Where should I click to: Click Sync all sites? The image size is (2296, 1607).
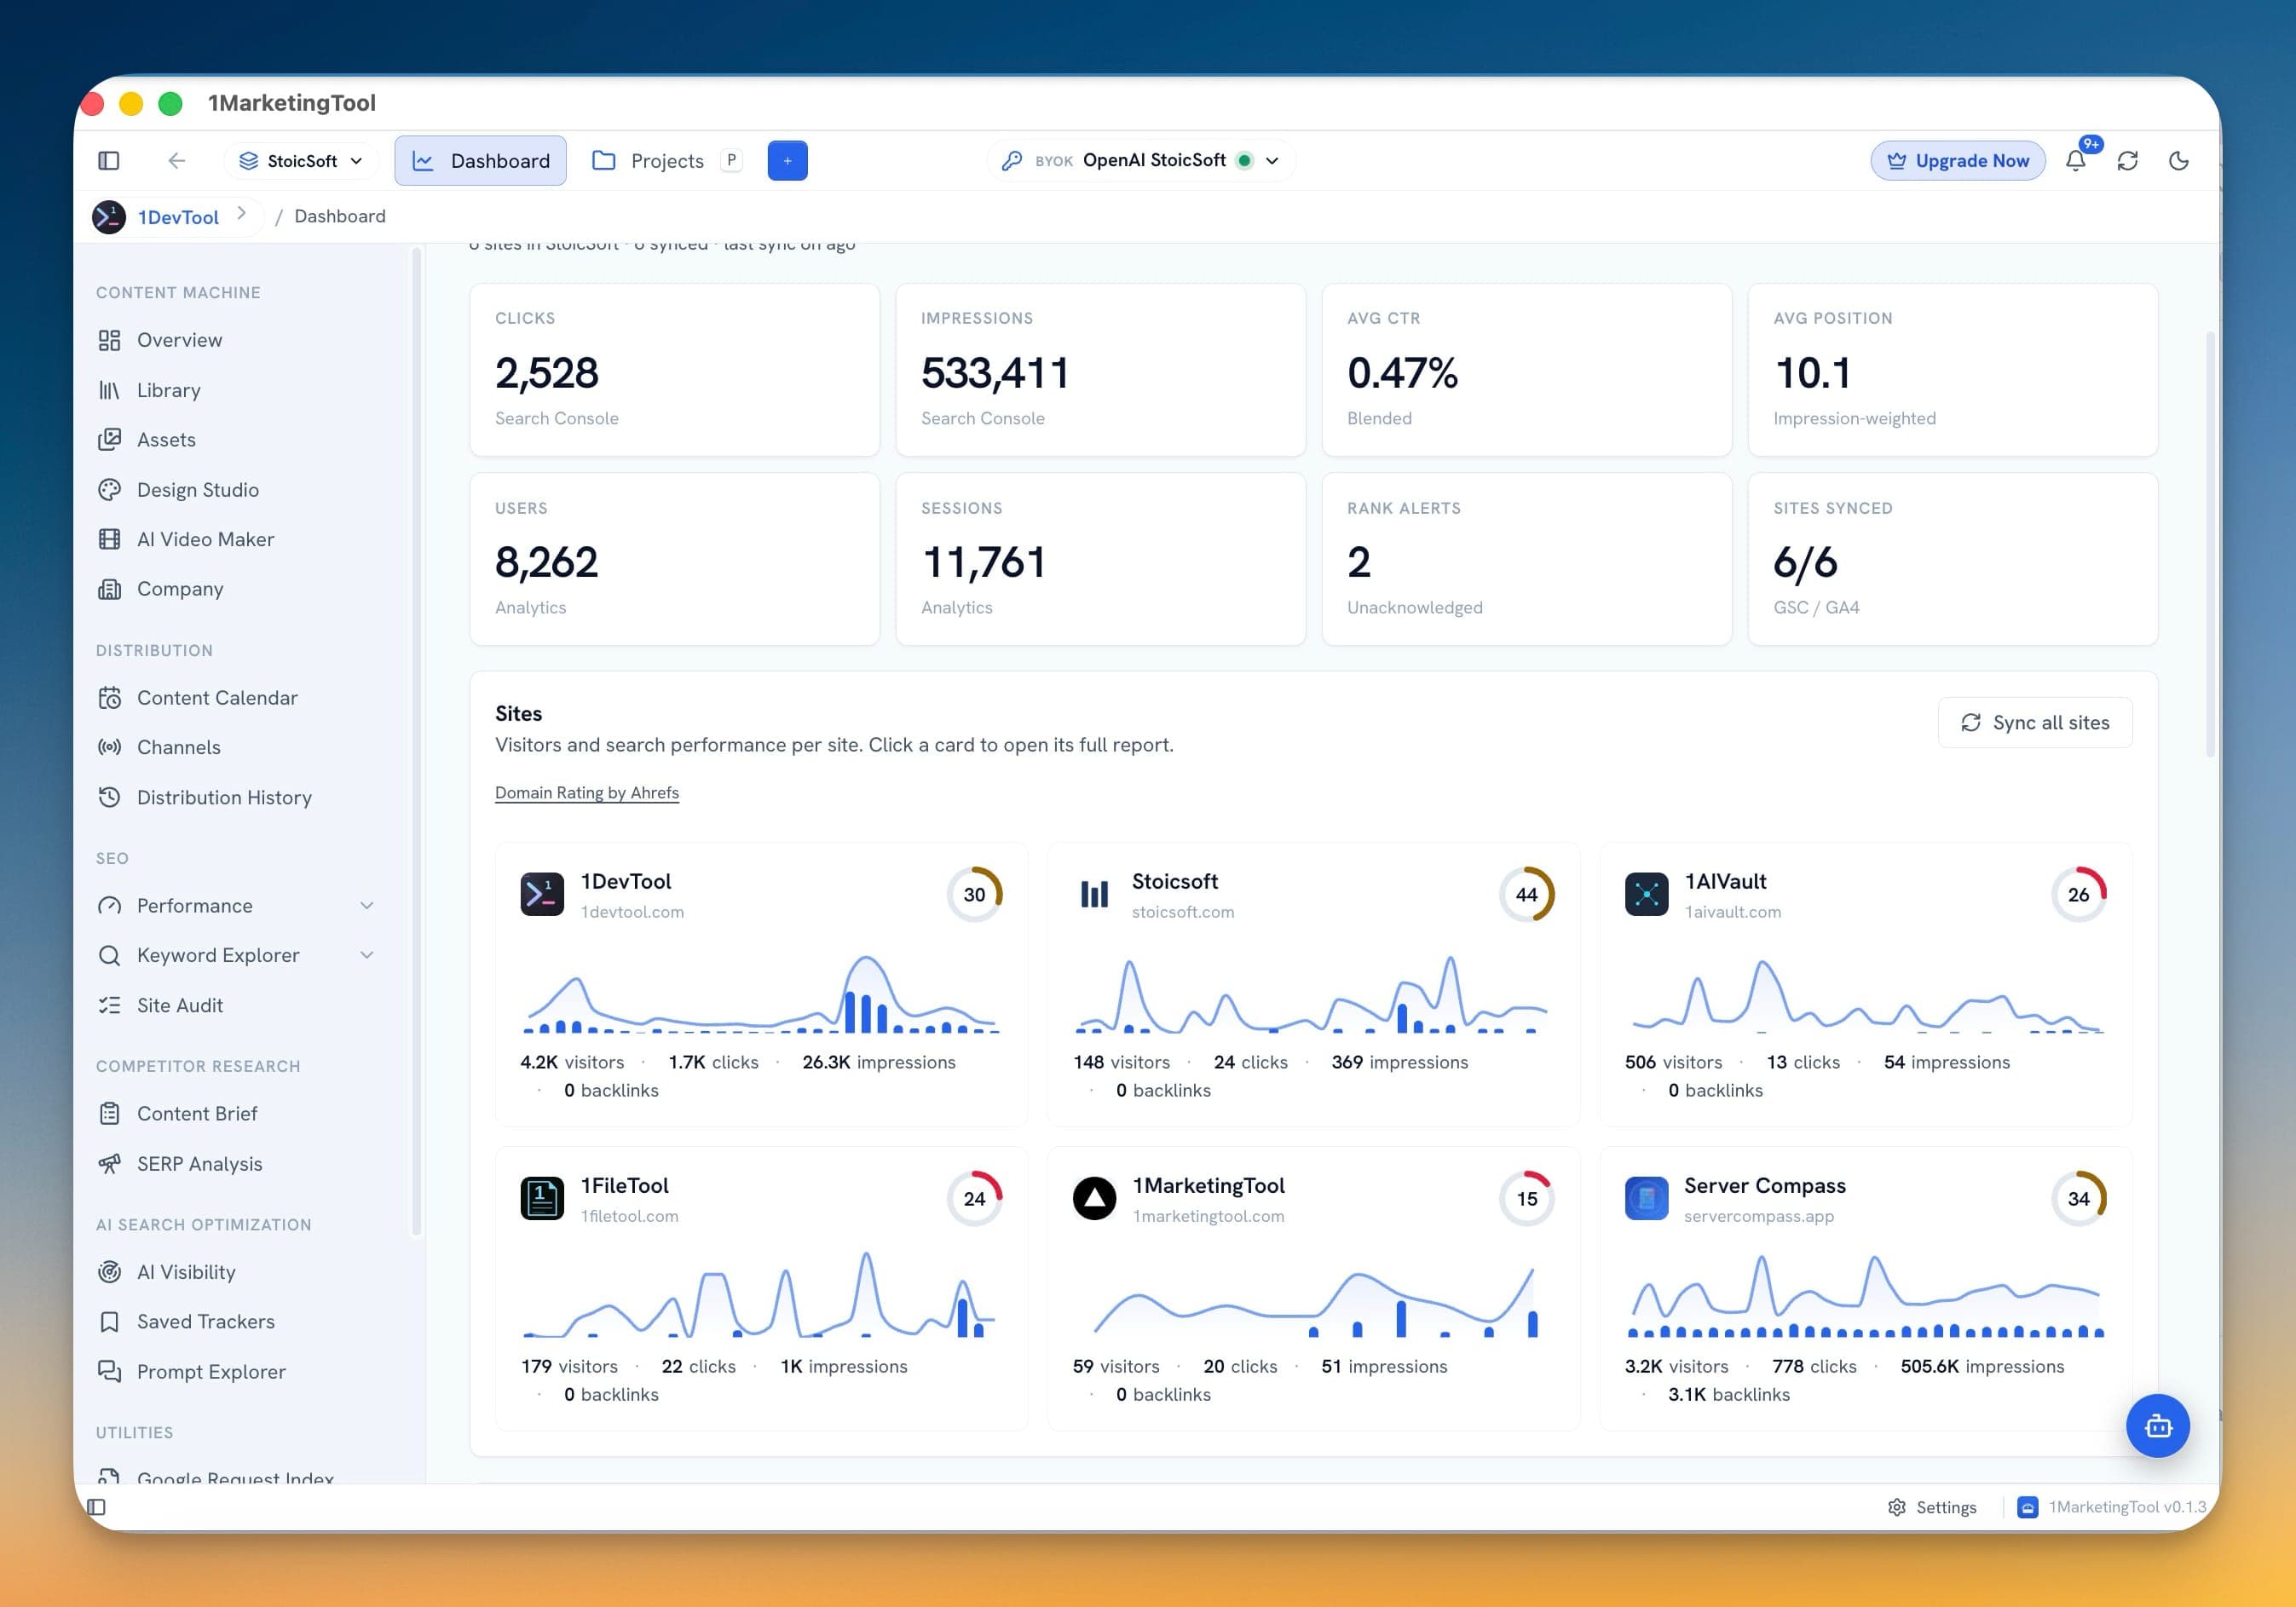(2035, 723)
